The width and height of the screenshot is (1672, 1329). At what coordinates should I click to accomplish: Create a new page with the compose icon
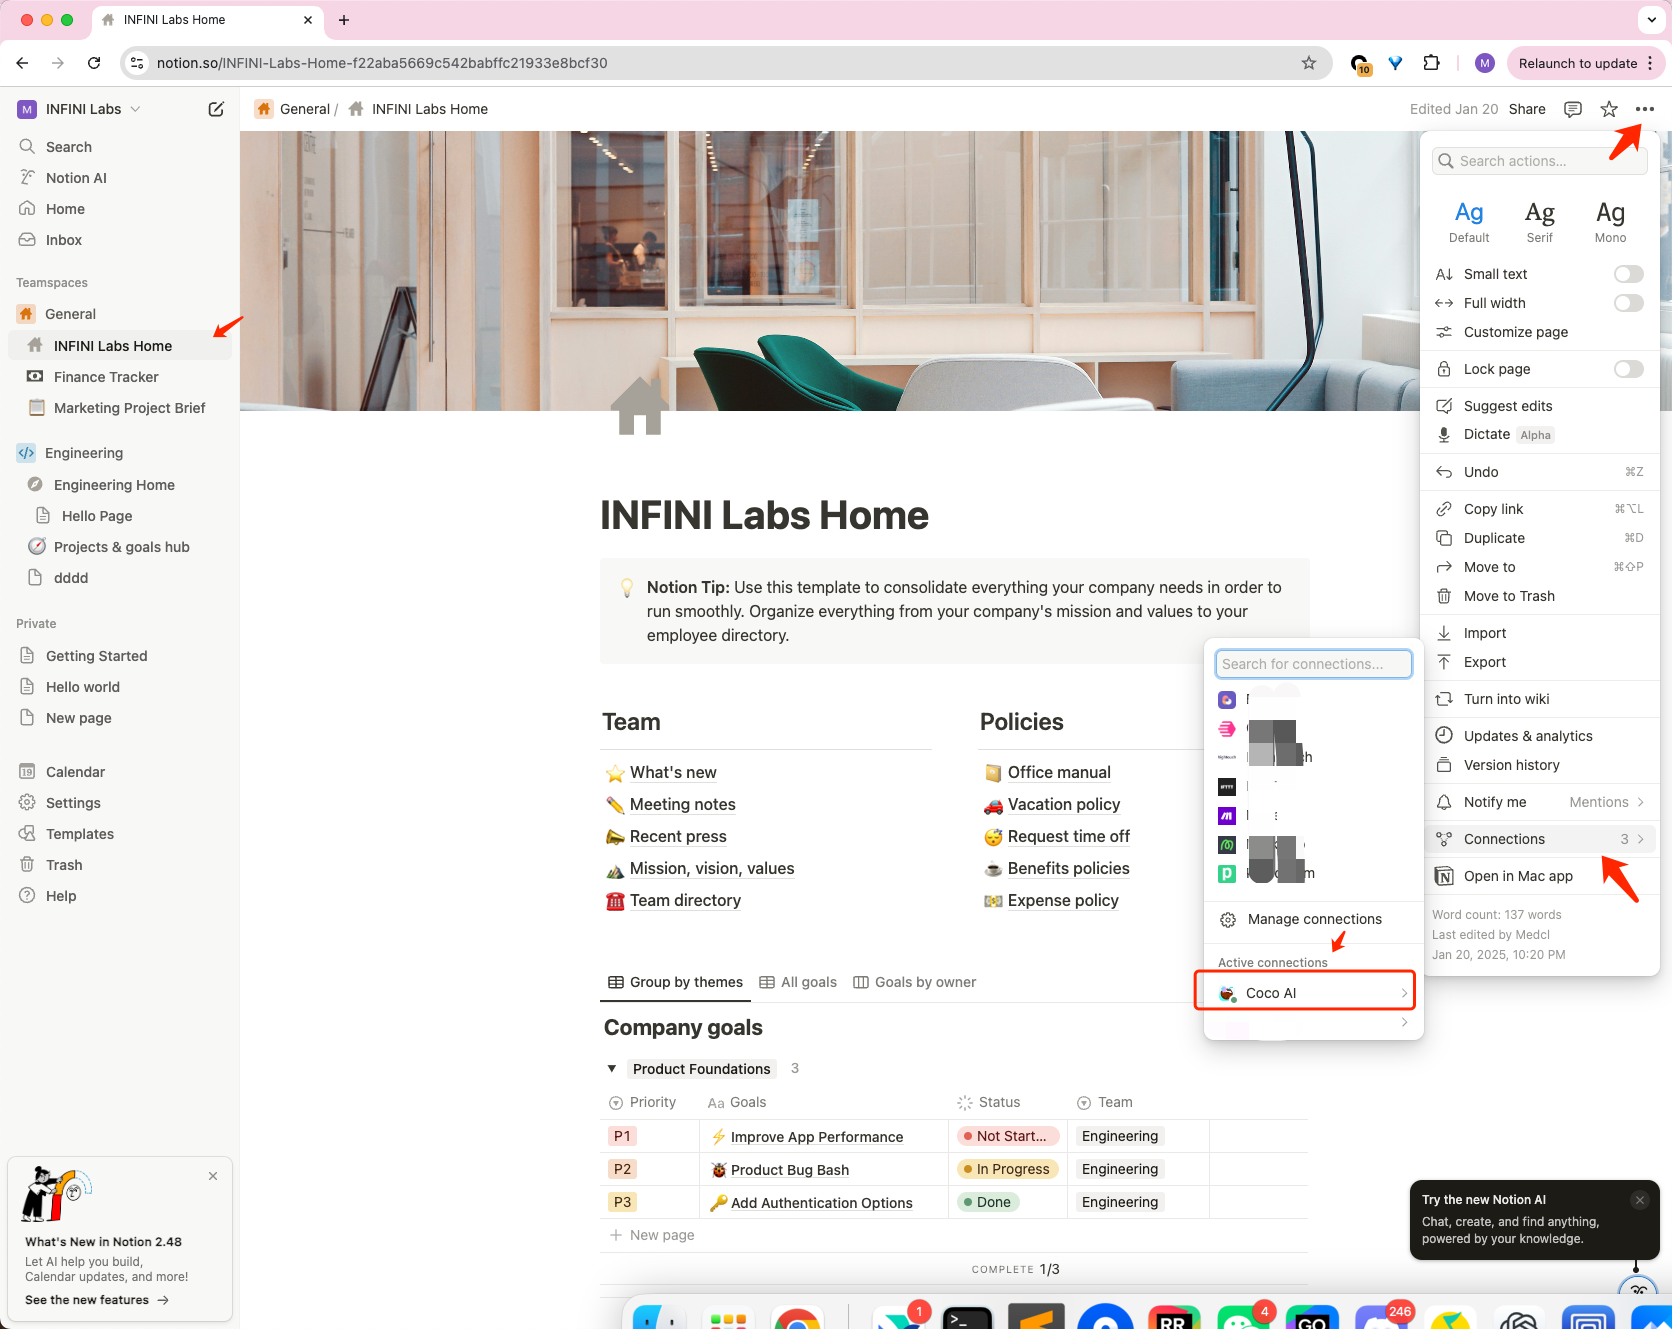click(x=216, y=109)
